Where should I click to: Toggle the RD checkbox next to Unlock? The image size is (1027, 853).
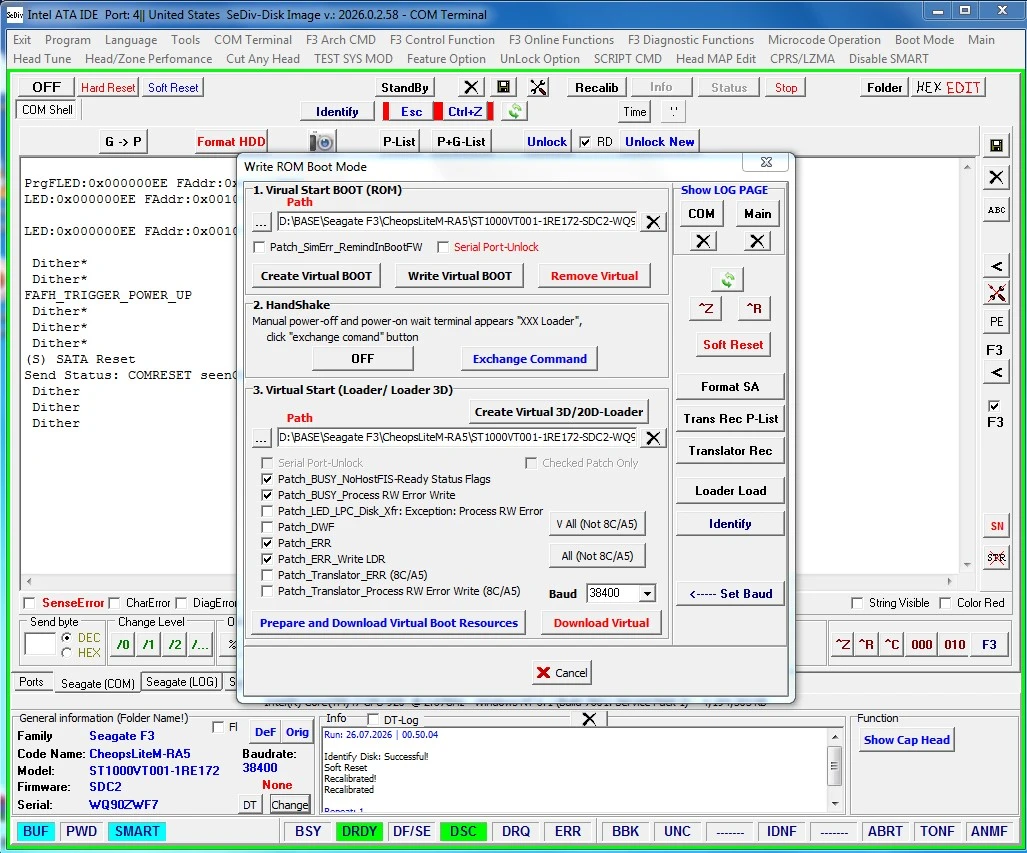tap(585, 142)
